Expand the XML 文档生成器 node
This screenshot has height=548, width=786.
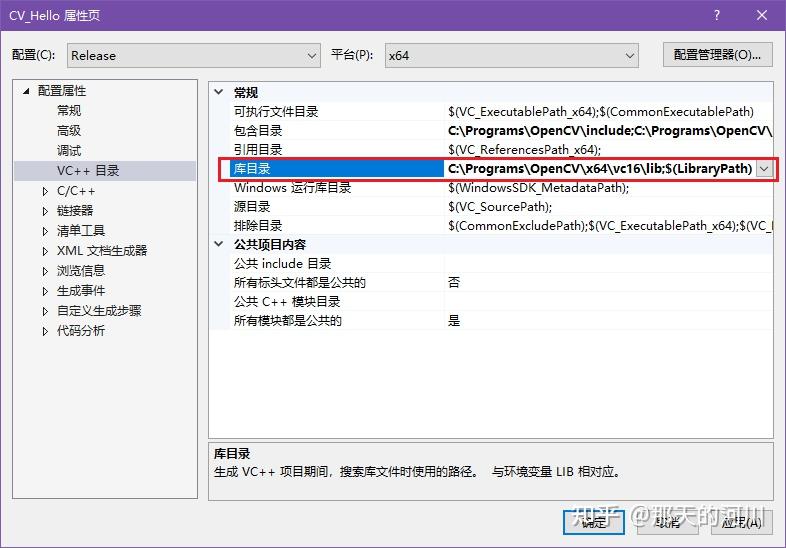pyautogui.click(x=45, y=251)
